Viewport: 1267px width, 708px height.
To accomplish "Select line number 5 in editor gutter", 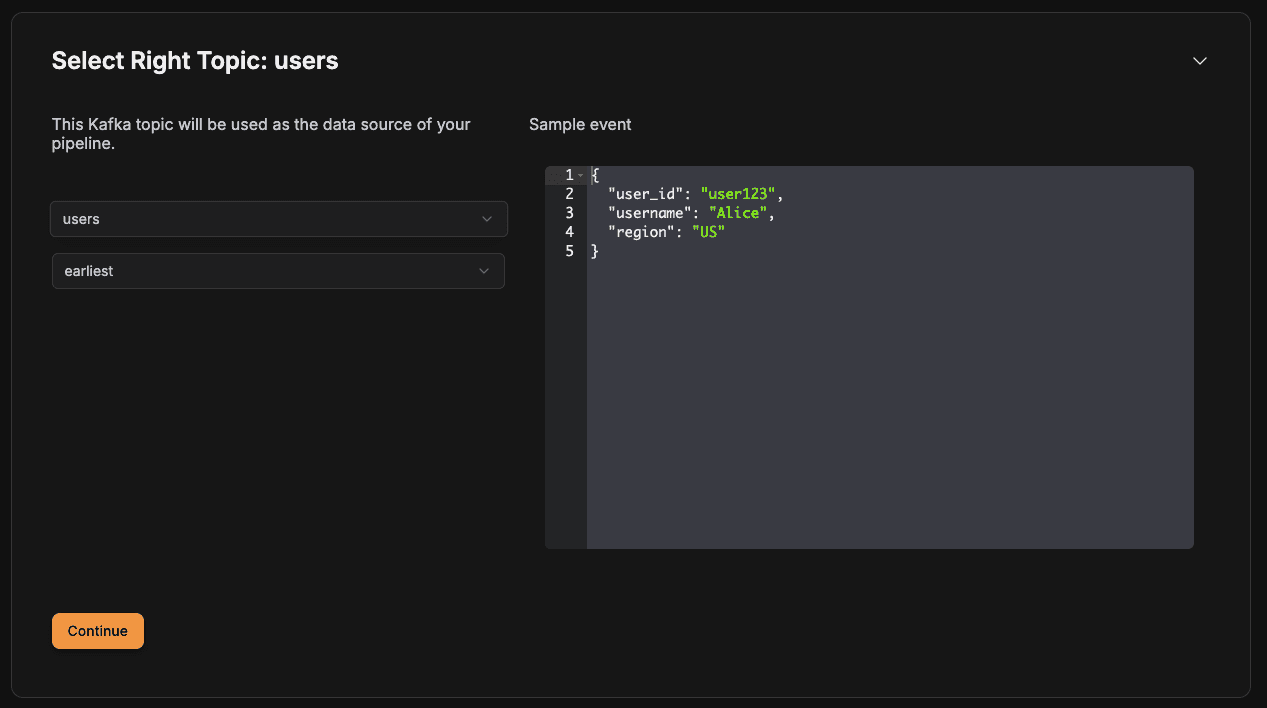I will click(x=569, y=251).
